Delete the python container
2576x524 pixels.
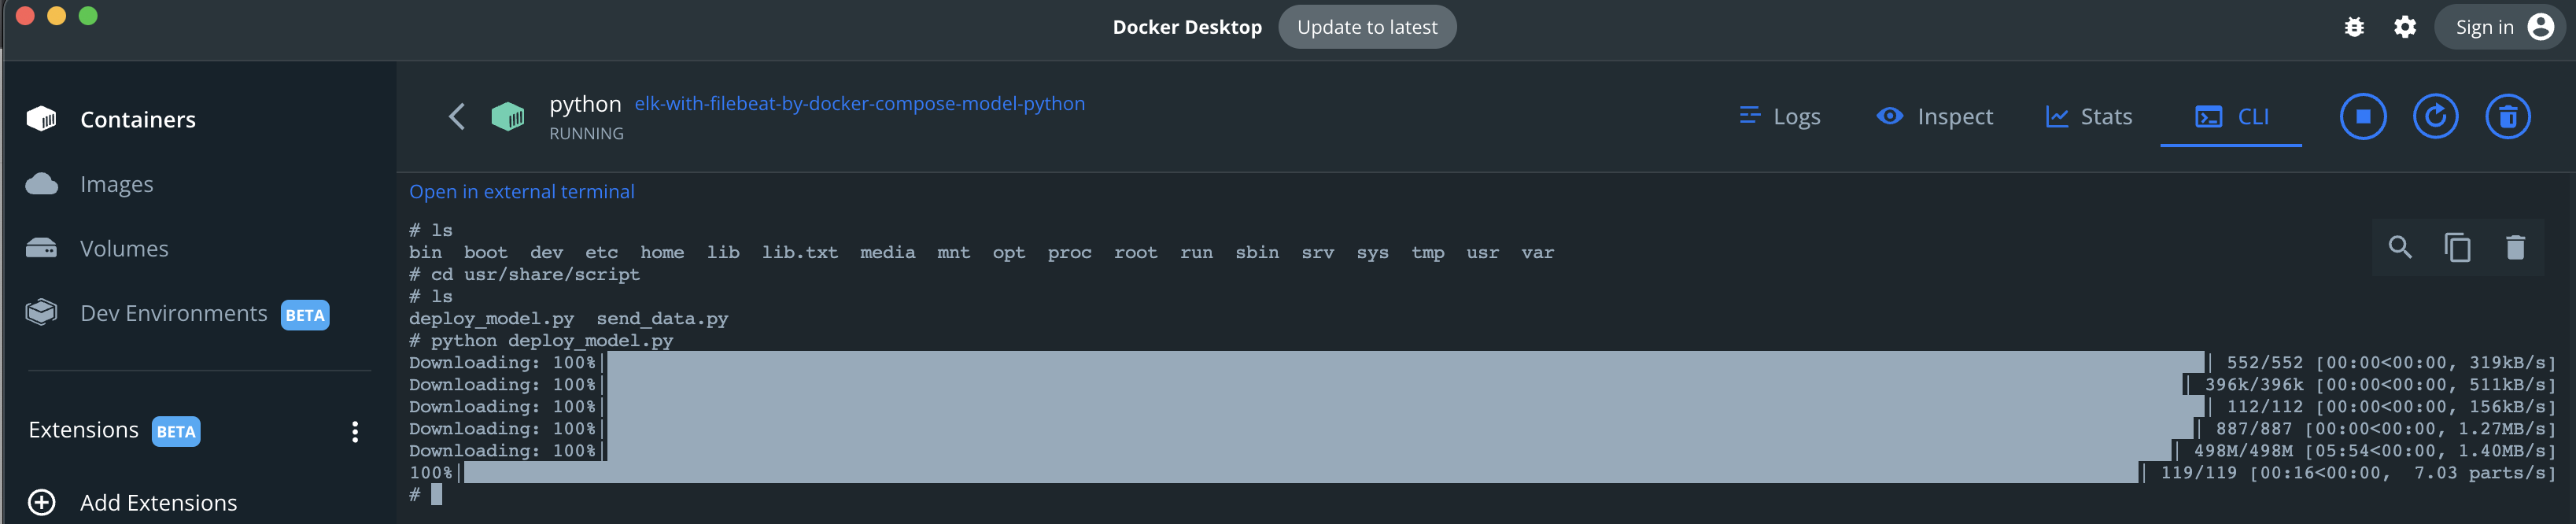click(2507, 117)
